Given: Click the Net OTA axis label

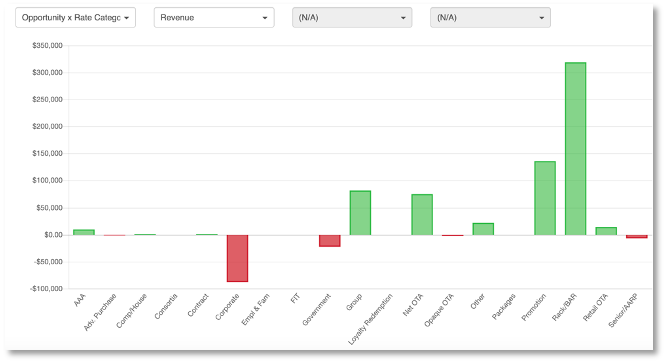Looking at the screenshot, I should [x=413, y=305].
